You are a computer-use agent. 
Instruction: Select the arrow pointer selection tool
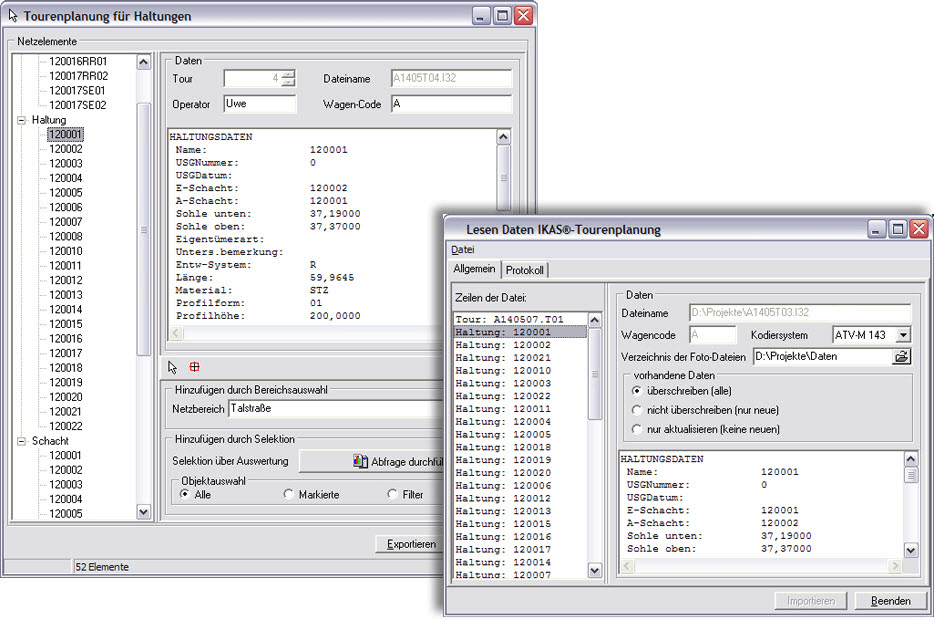pyautogui.click(x=172, y=367)
